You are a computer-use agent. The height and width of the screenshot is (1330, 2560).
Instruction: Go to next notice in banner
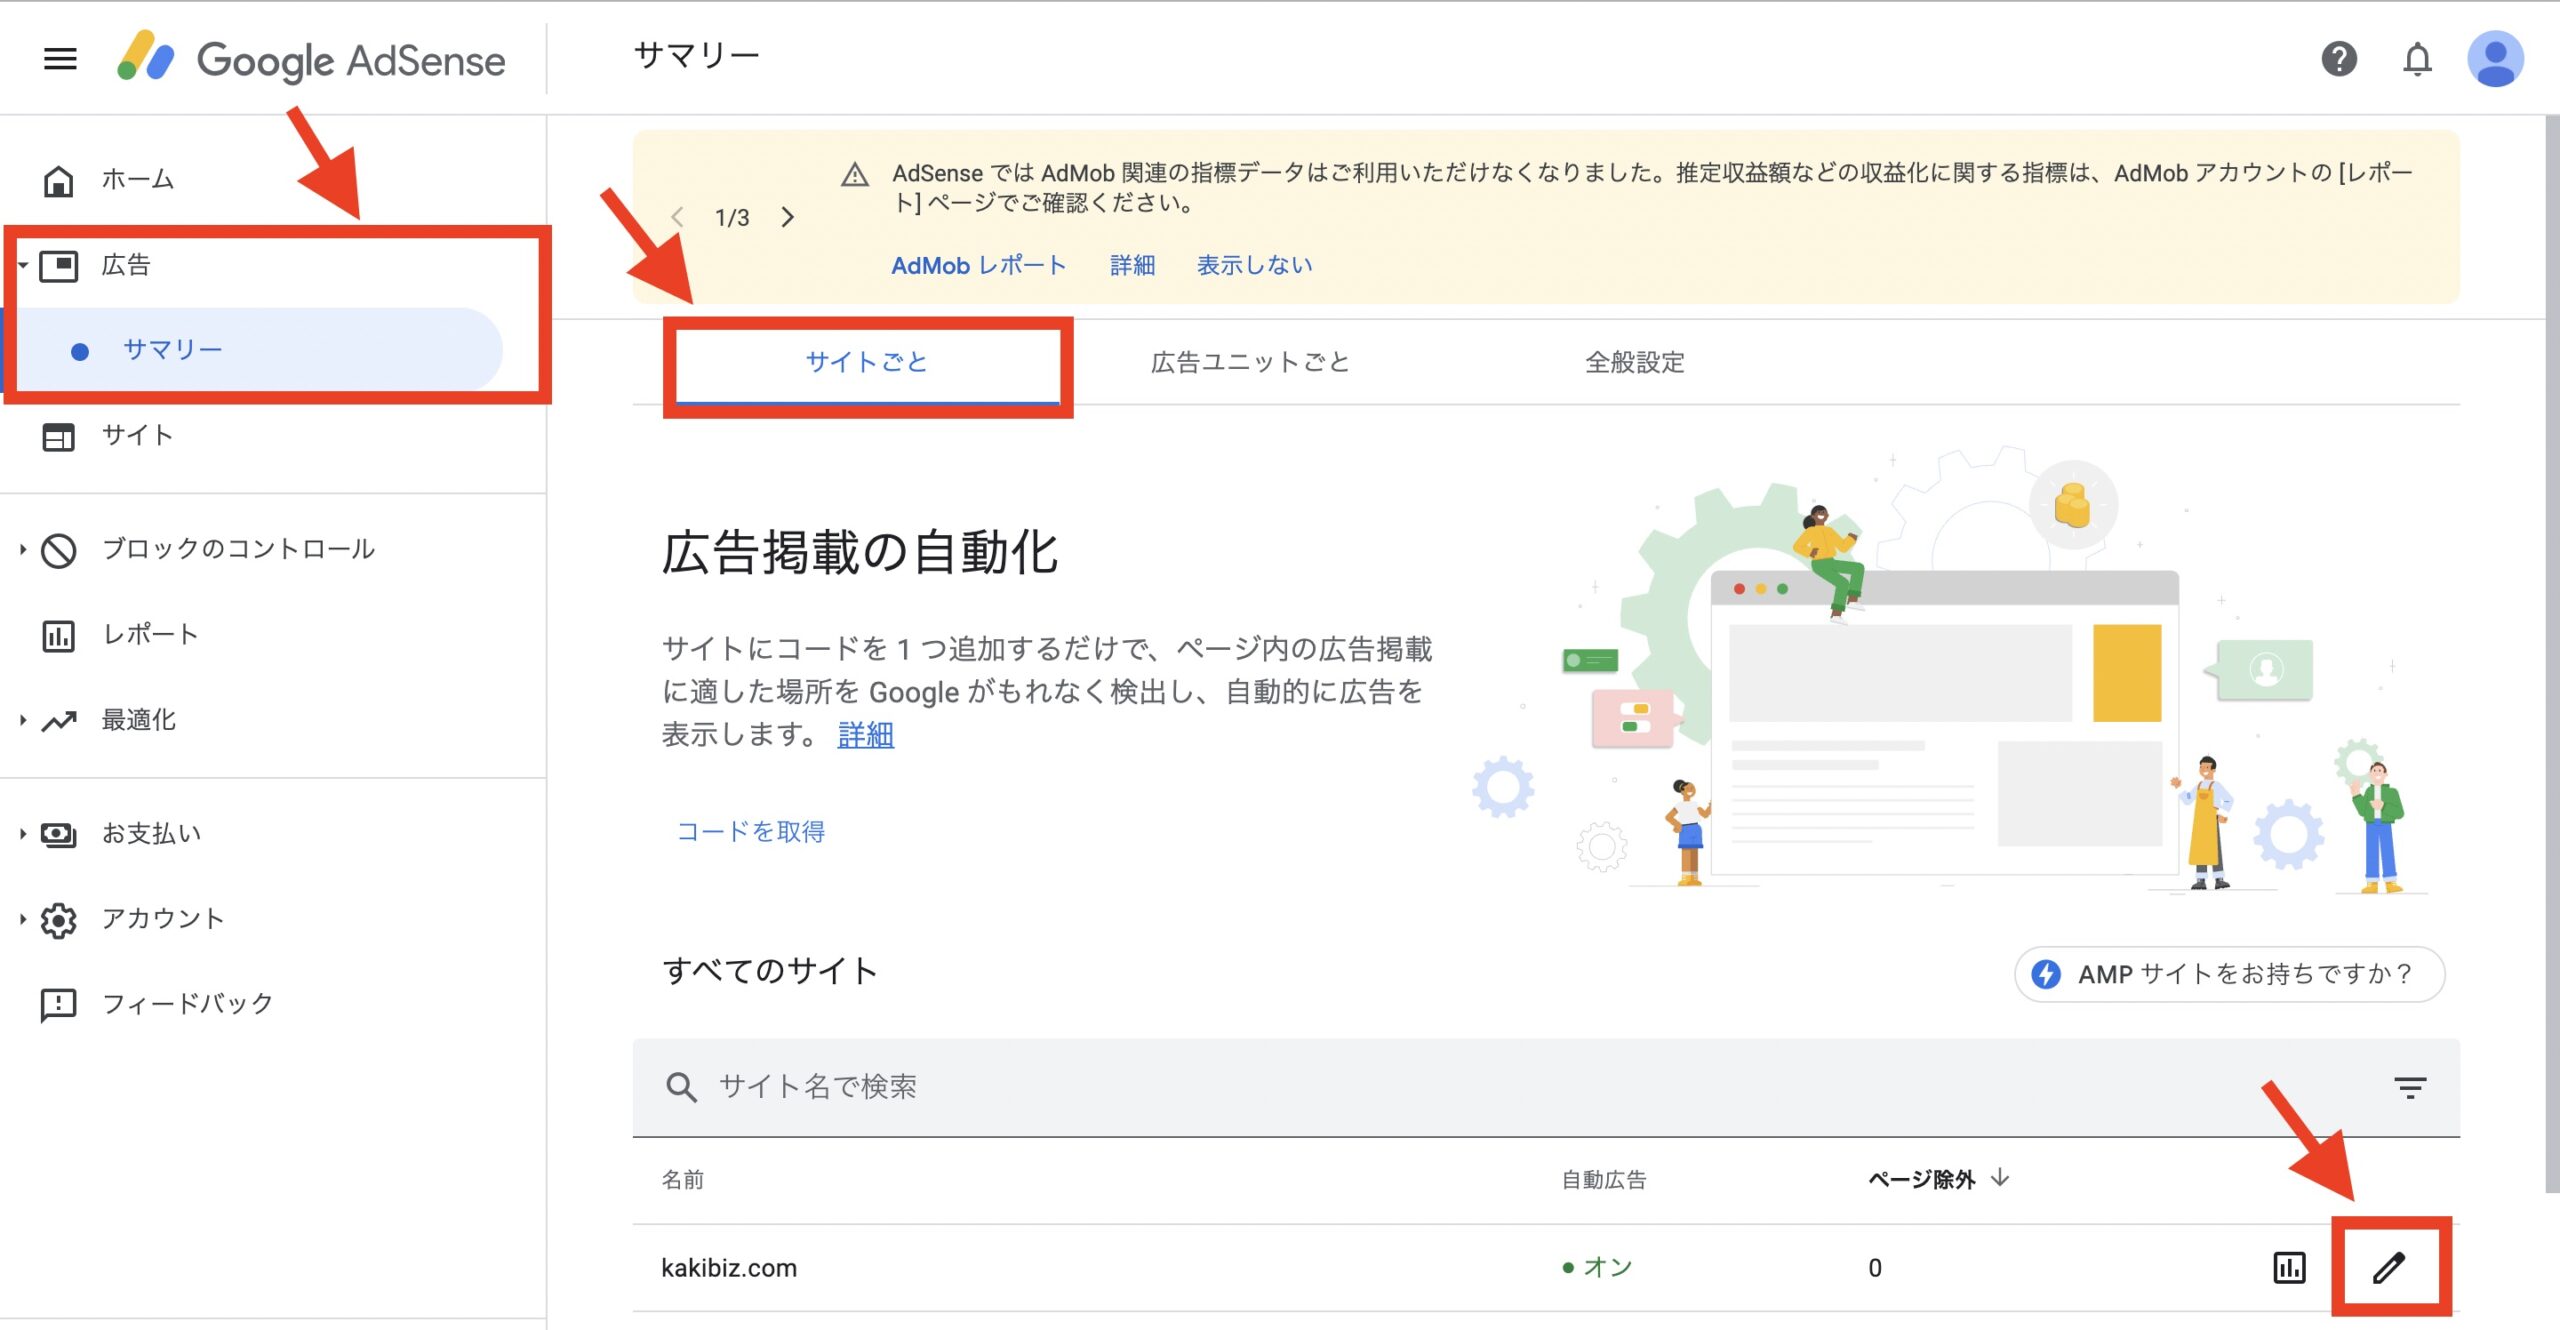point(788,217)
